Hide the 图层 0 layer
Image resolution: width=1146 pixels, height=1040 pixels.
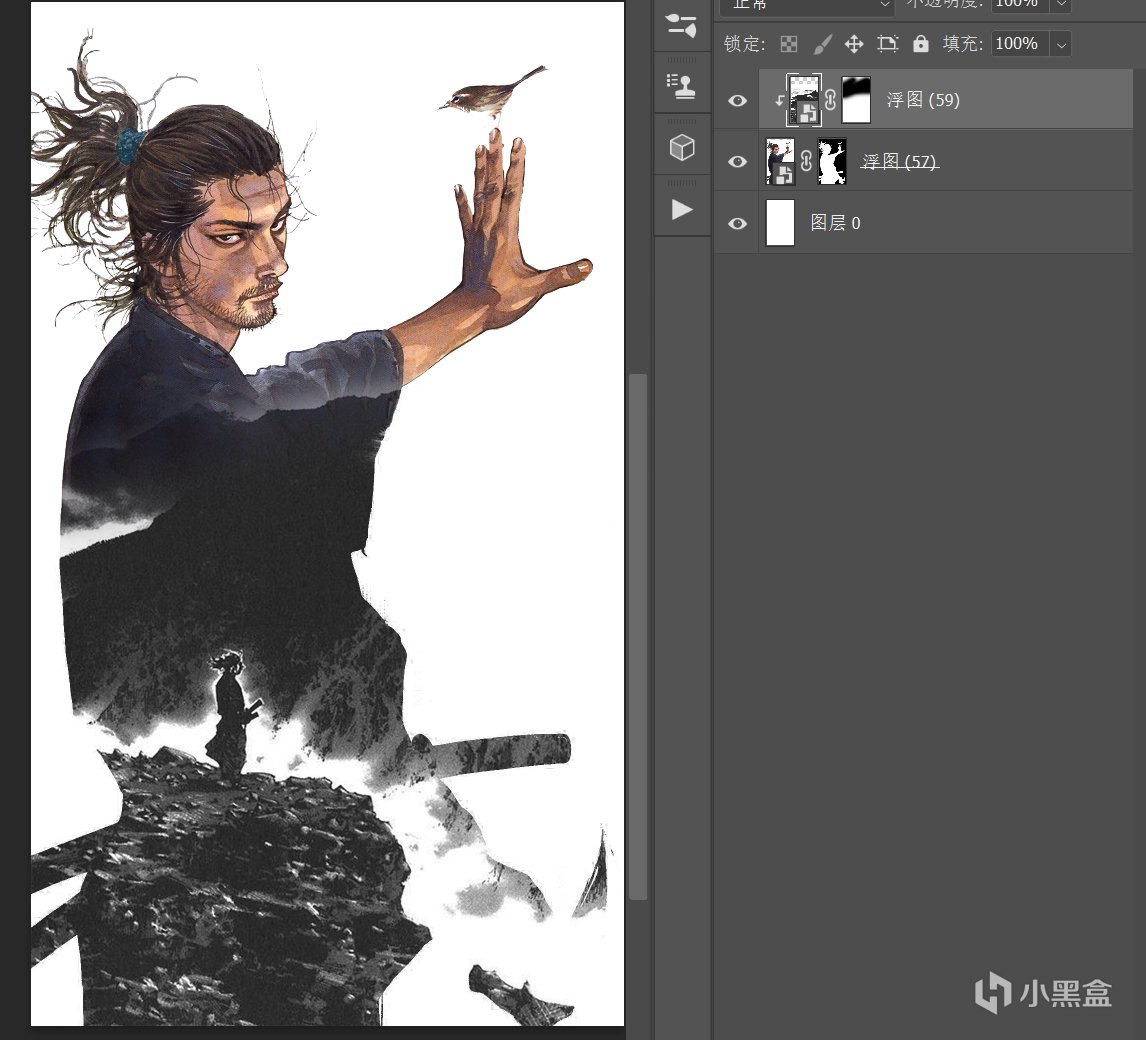[737, 223]
